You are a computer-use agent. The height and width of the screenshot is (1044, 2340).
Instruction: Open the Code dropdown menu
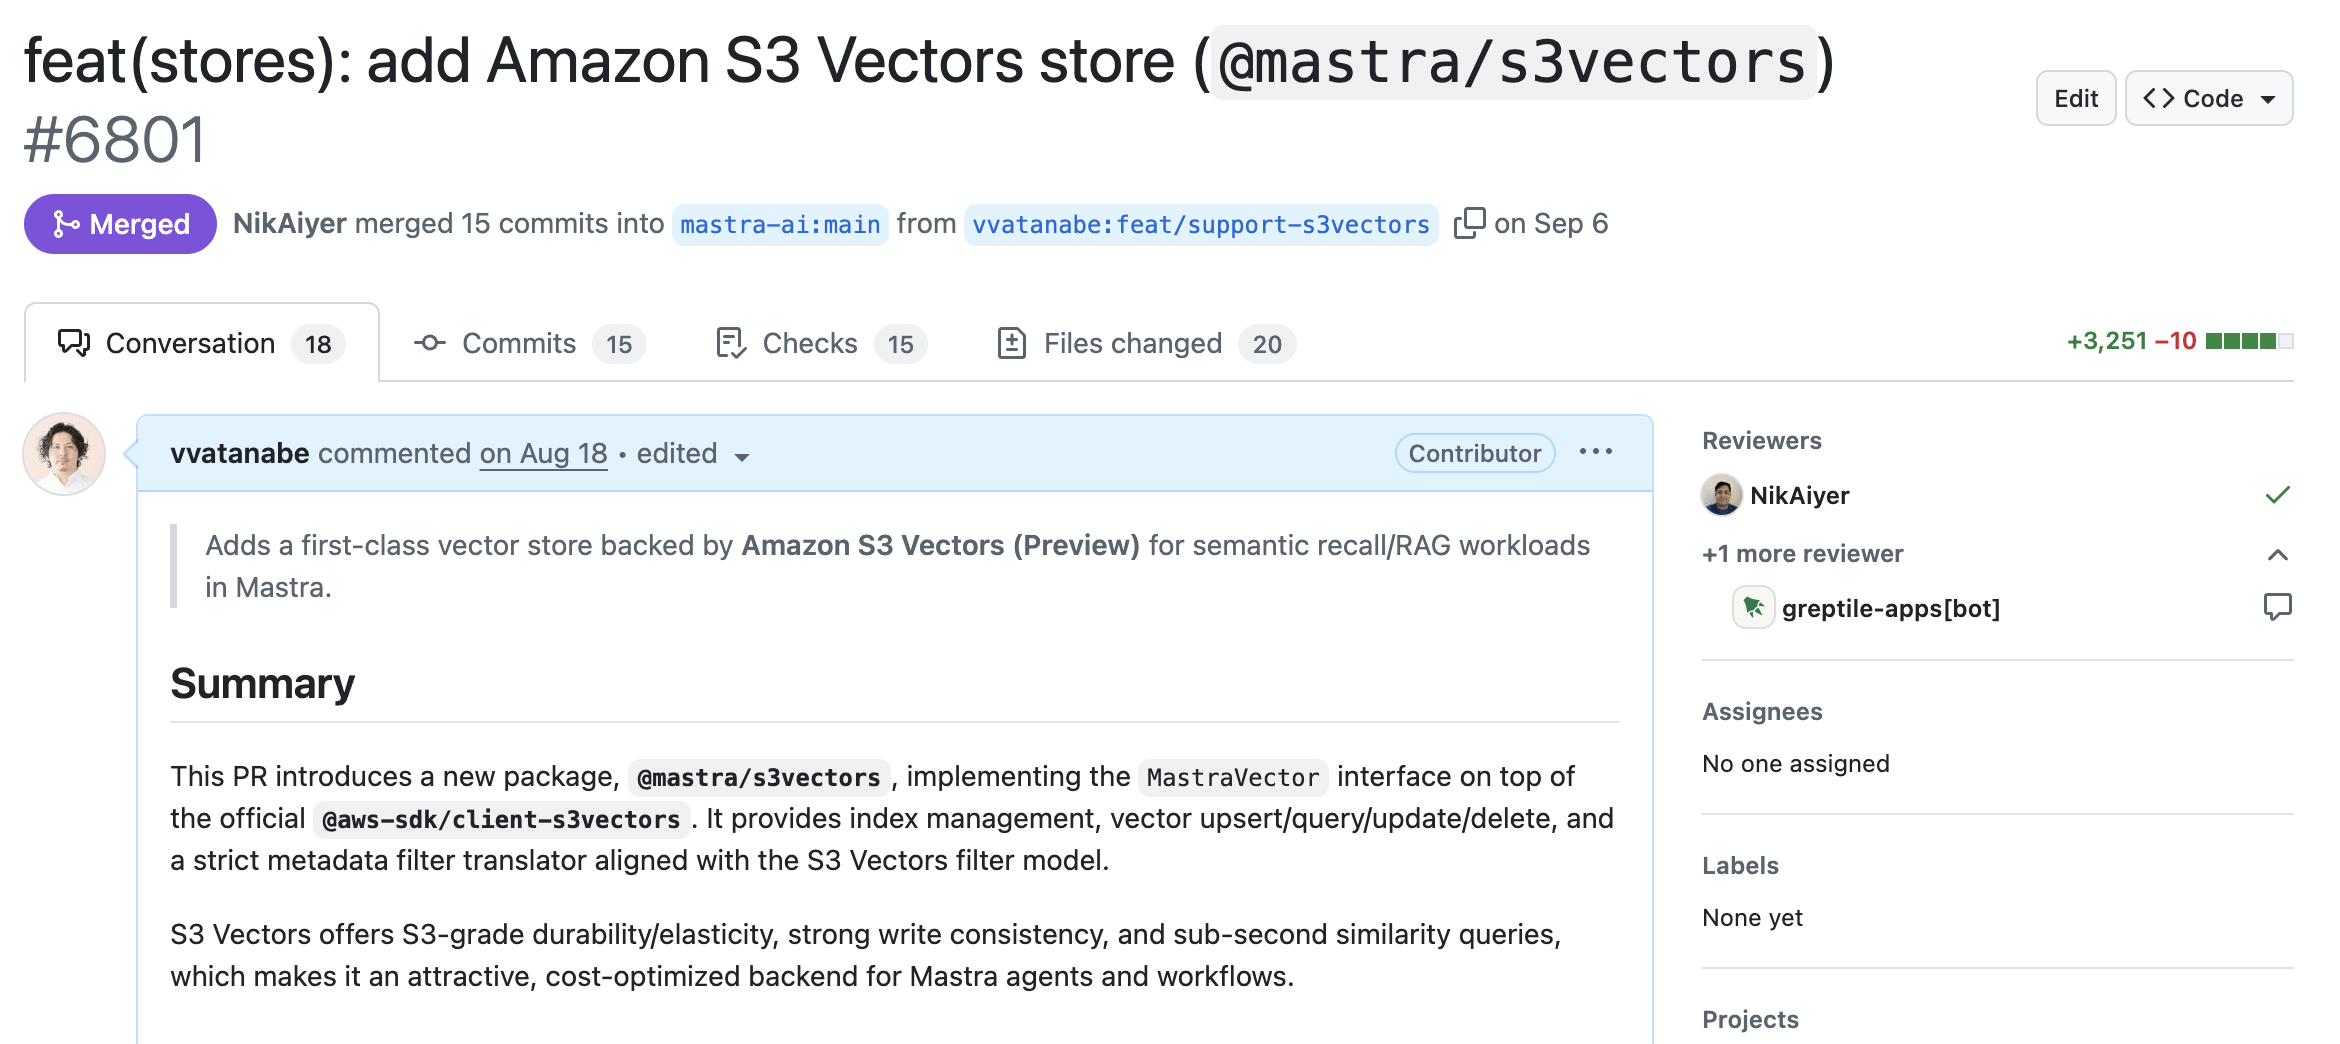point(2208,98)
